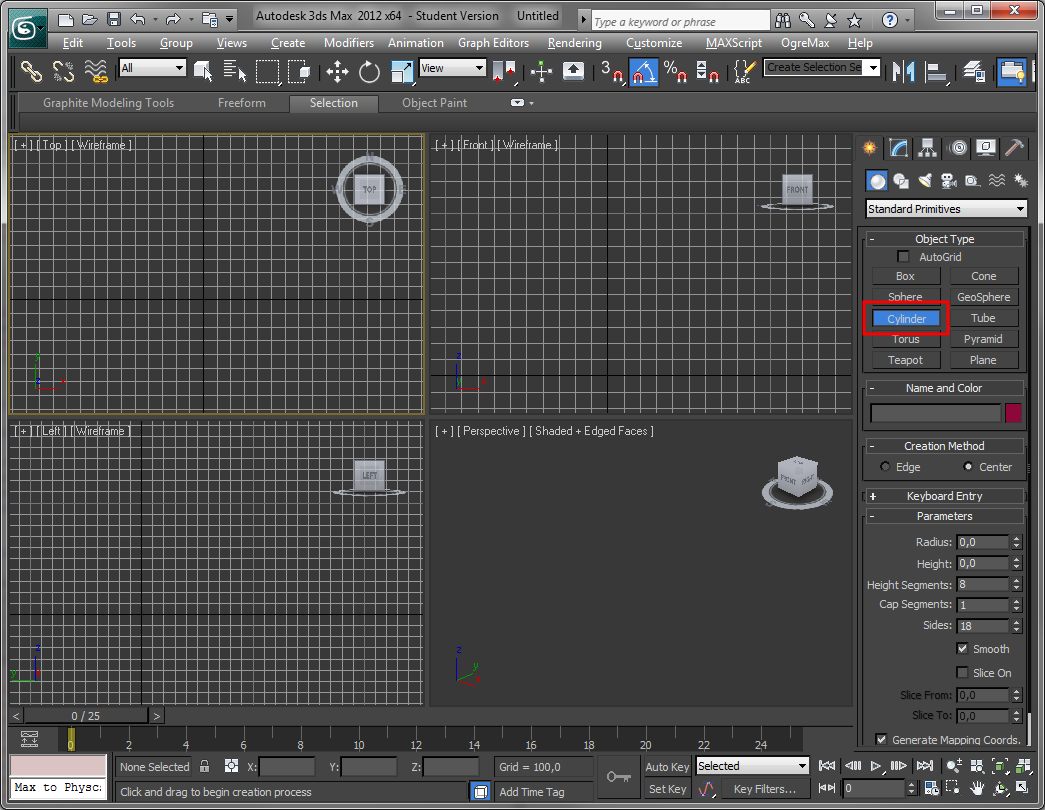Disable the Smooth checkbox
This screenshot has height=810, width=1045.
point(962,648)
